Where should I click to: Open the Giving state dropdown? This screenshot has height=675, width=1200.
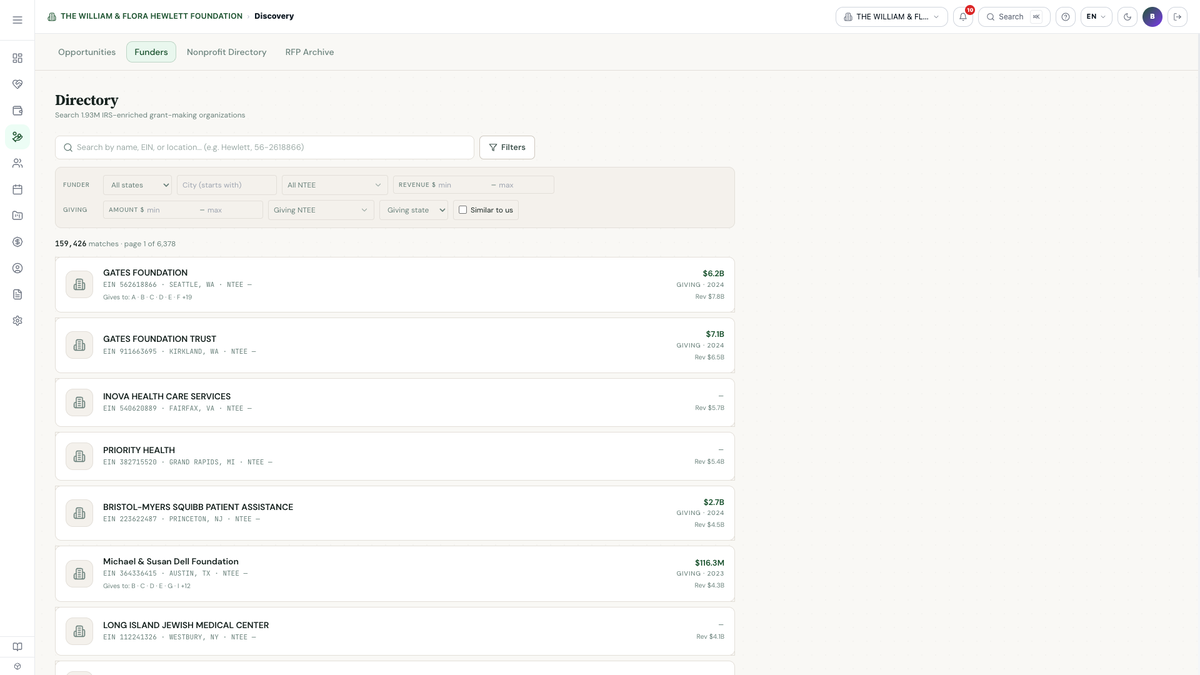tap(414, 210)
